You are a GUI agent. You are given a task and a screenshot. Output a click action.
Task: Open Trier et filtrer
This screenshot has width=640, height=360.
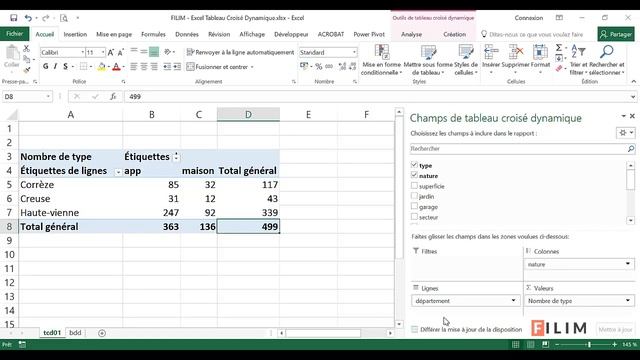point(578,60)
